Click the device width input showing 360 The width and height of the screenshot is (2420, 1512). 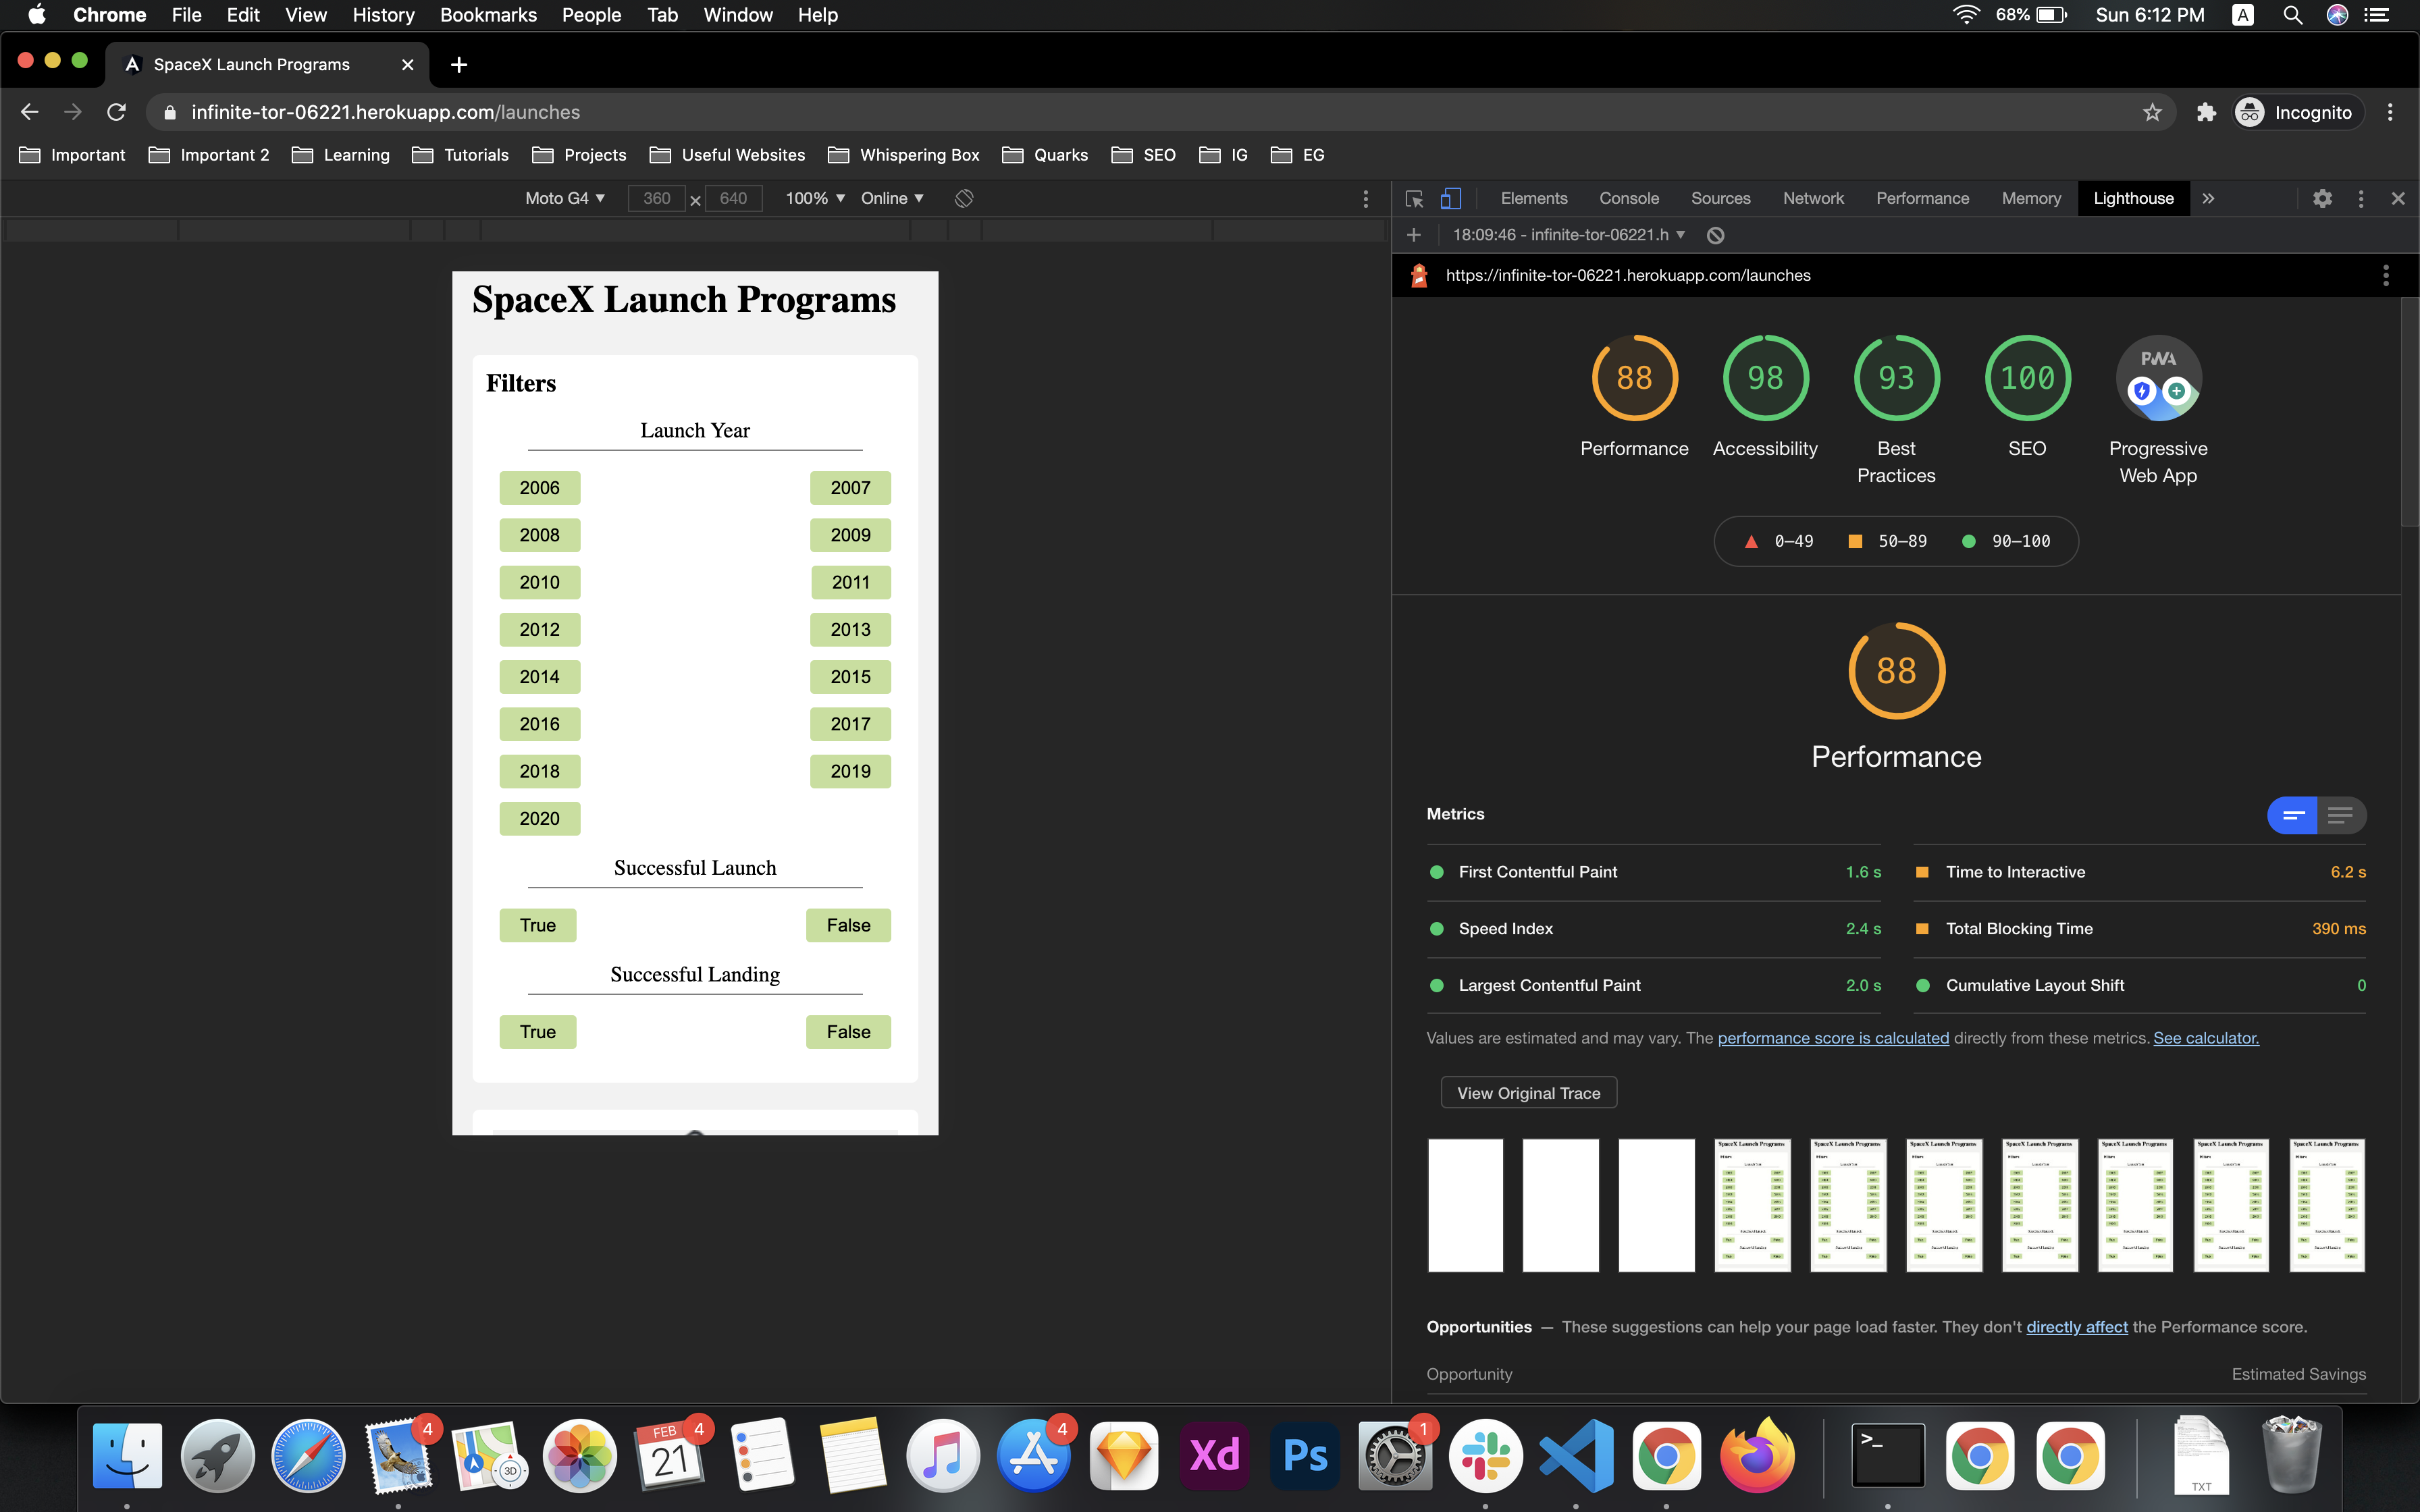click(657, 198)
